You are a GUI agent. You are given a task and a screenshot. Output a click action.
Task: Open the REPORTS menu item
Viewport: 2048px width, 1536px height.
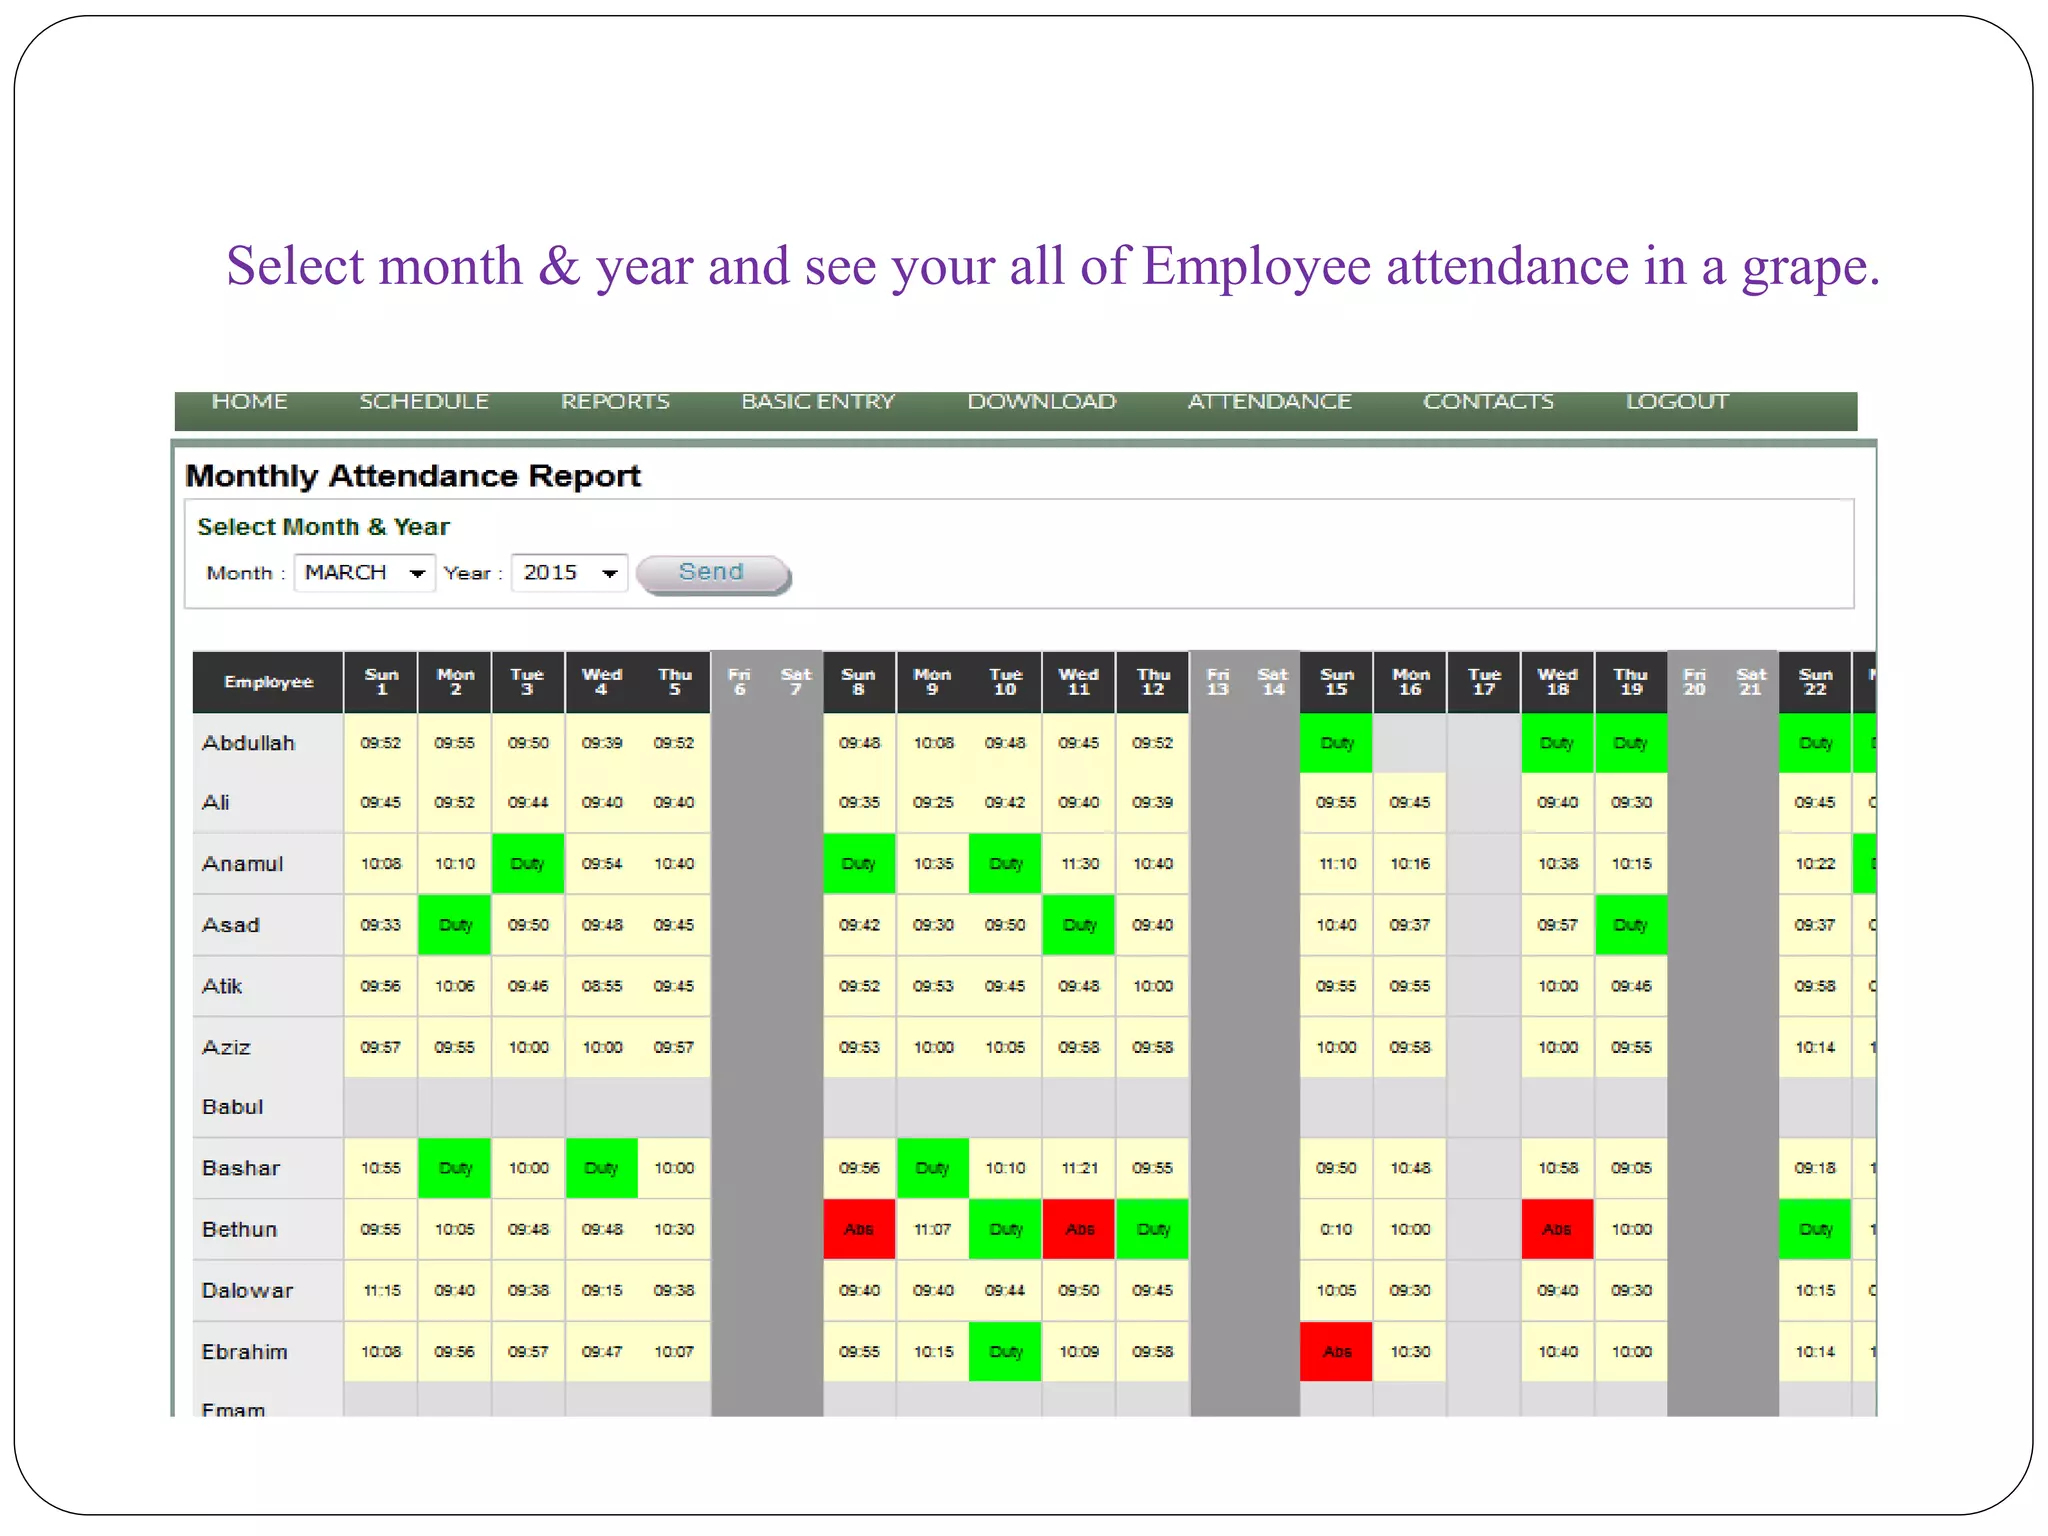(x=615, y=402)
